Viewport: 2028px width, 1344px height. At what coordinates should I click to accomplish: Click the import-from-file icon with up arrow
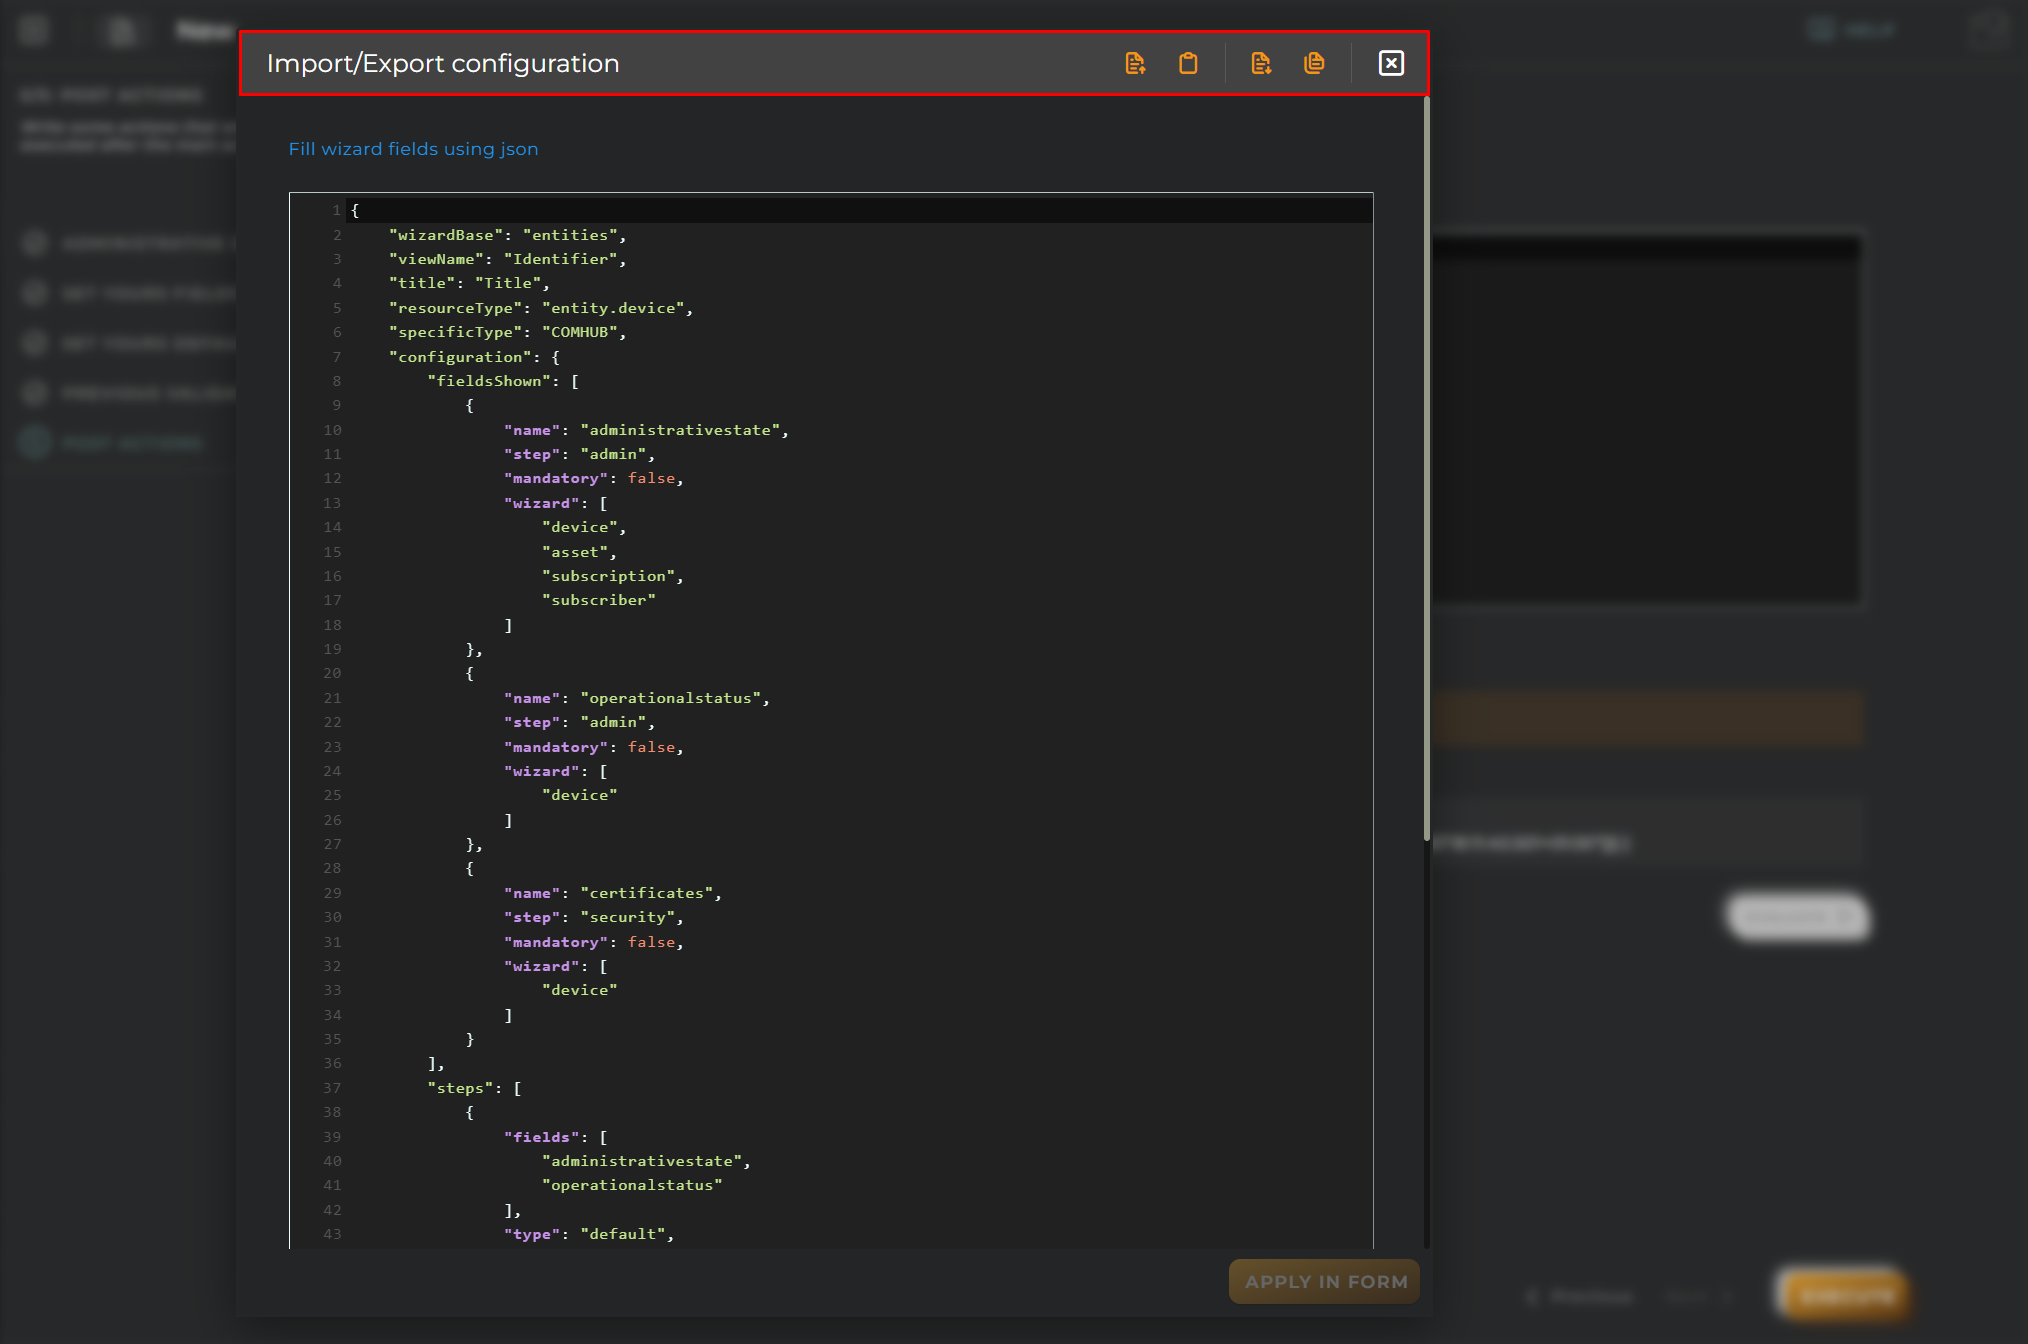click(1135, 64)
